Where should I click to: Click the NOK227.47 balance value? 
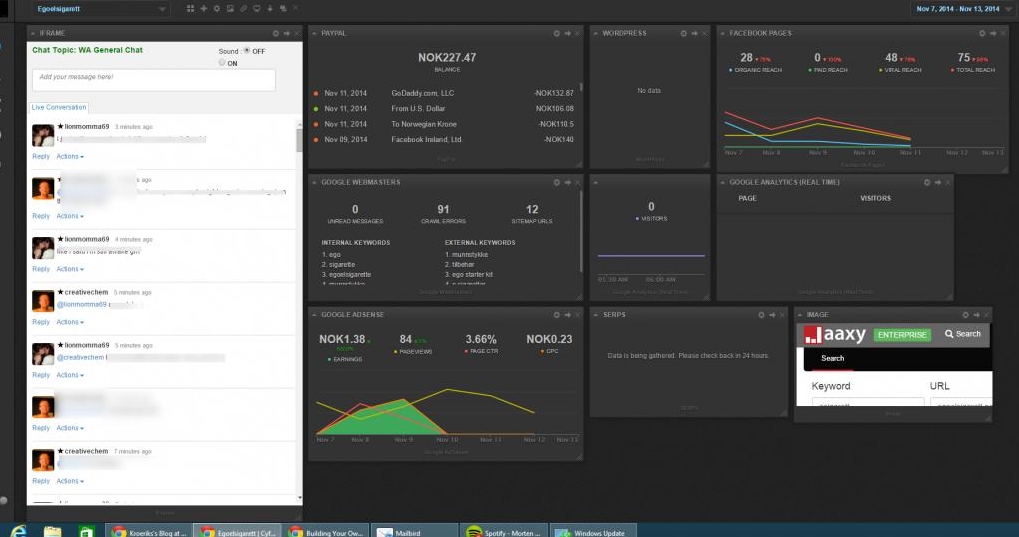[447, 58]
